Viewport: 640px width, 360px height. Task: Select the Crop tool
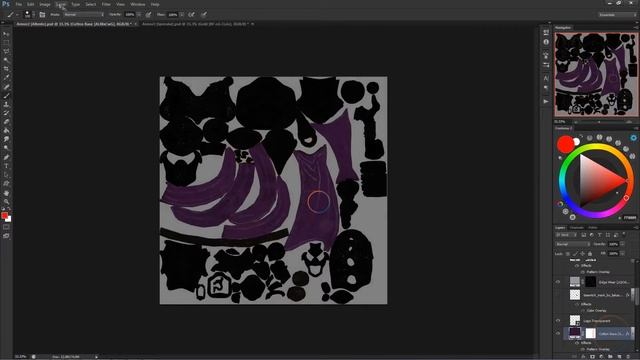coord(6,69)
